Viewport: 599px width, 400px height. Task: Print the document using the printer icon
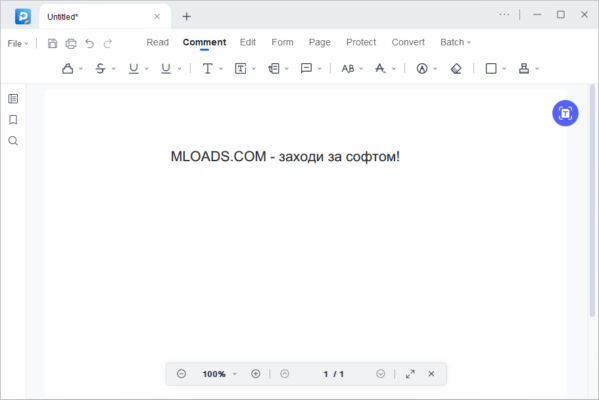(x=71, y=44)
